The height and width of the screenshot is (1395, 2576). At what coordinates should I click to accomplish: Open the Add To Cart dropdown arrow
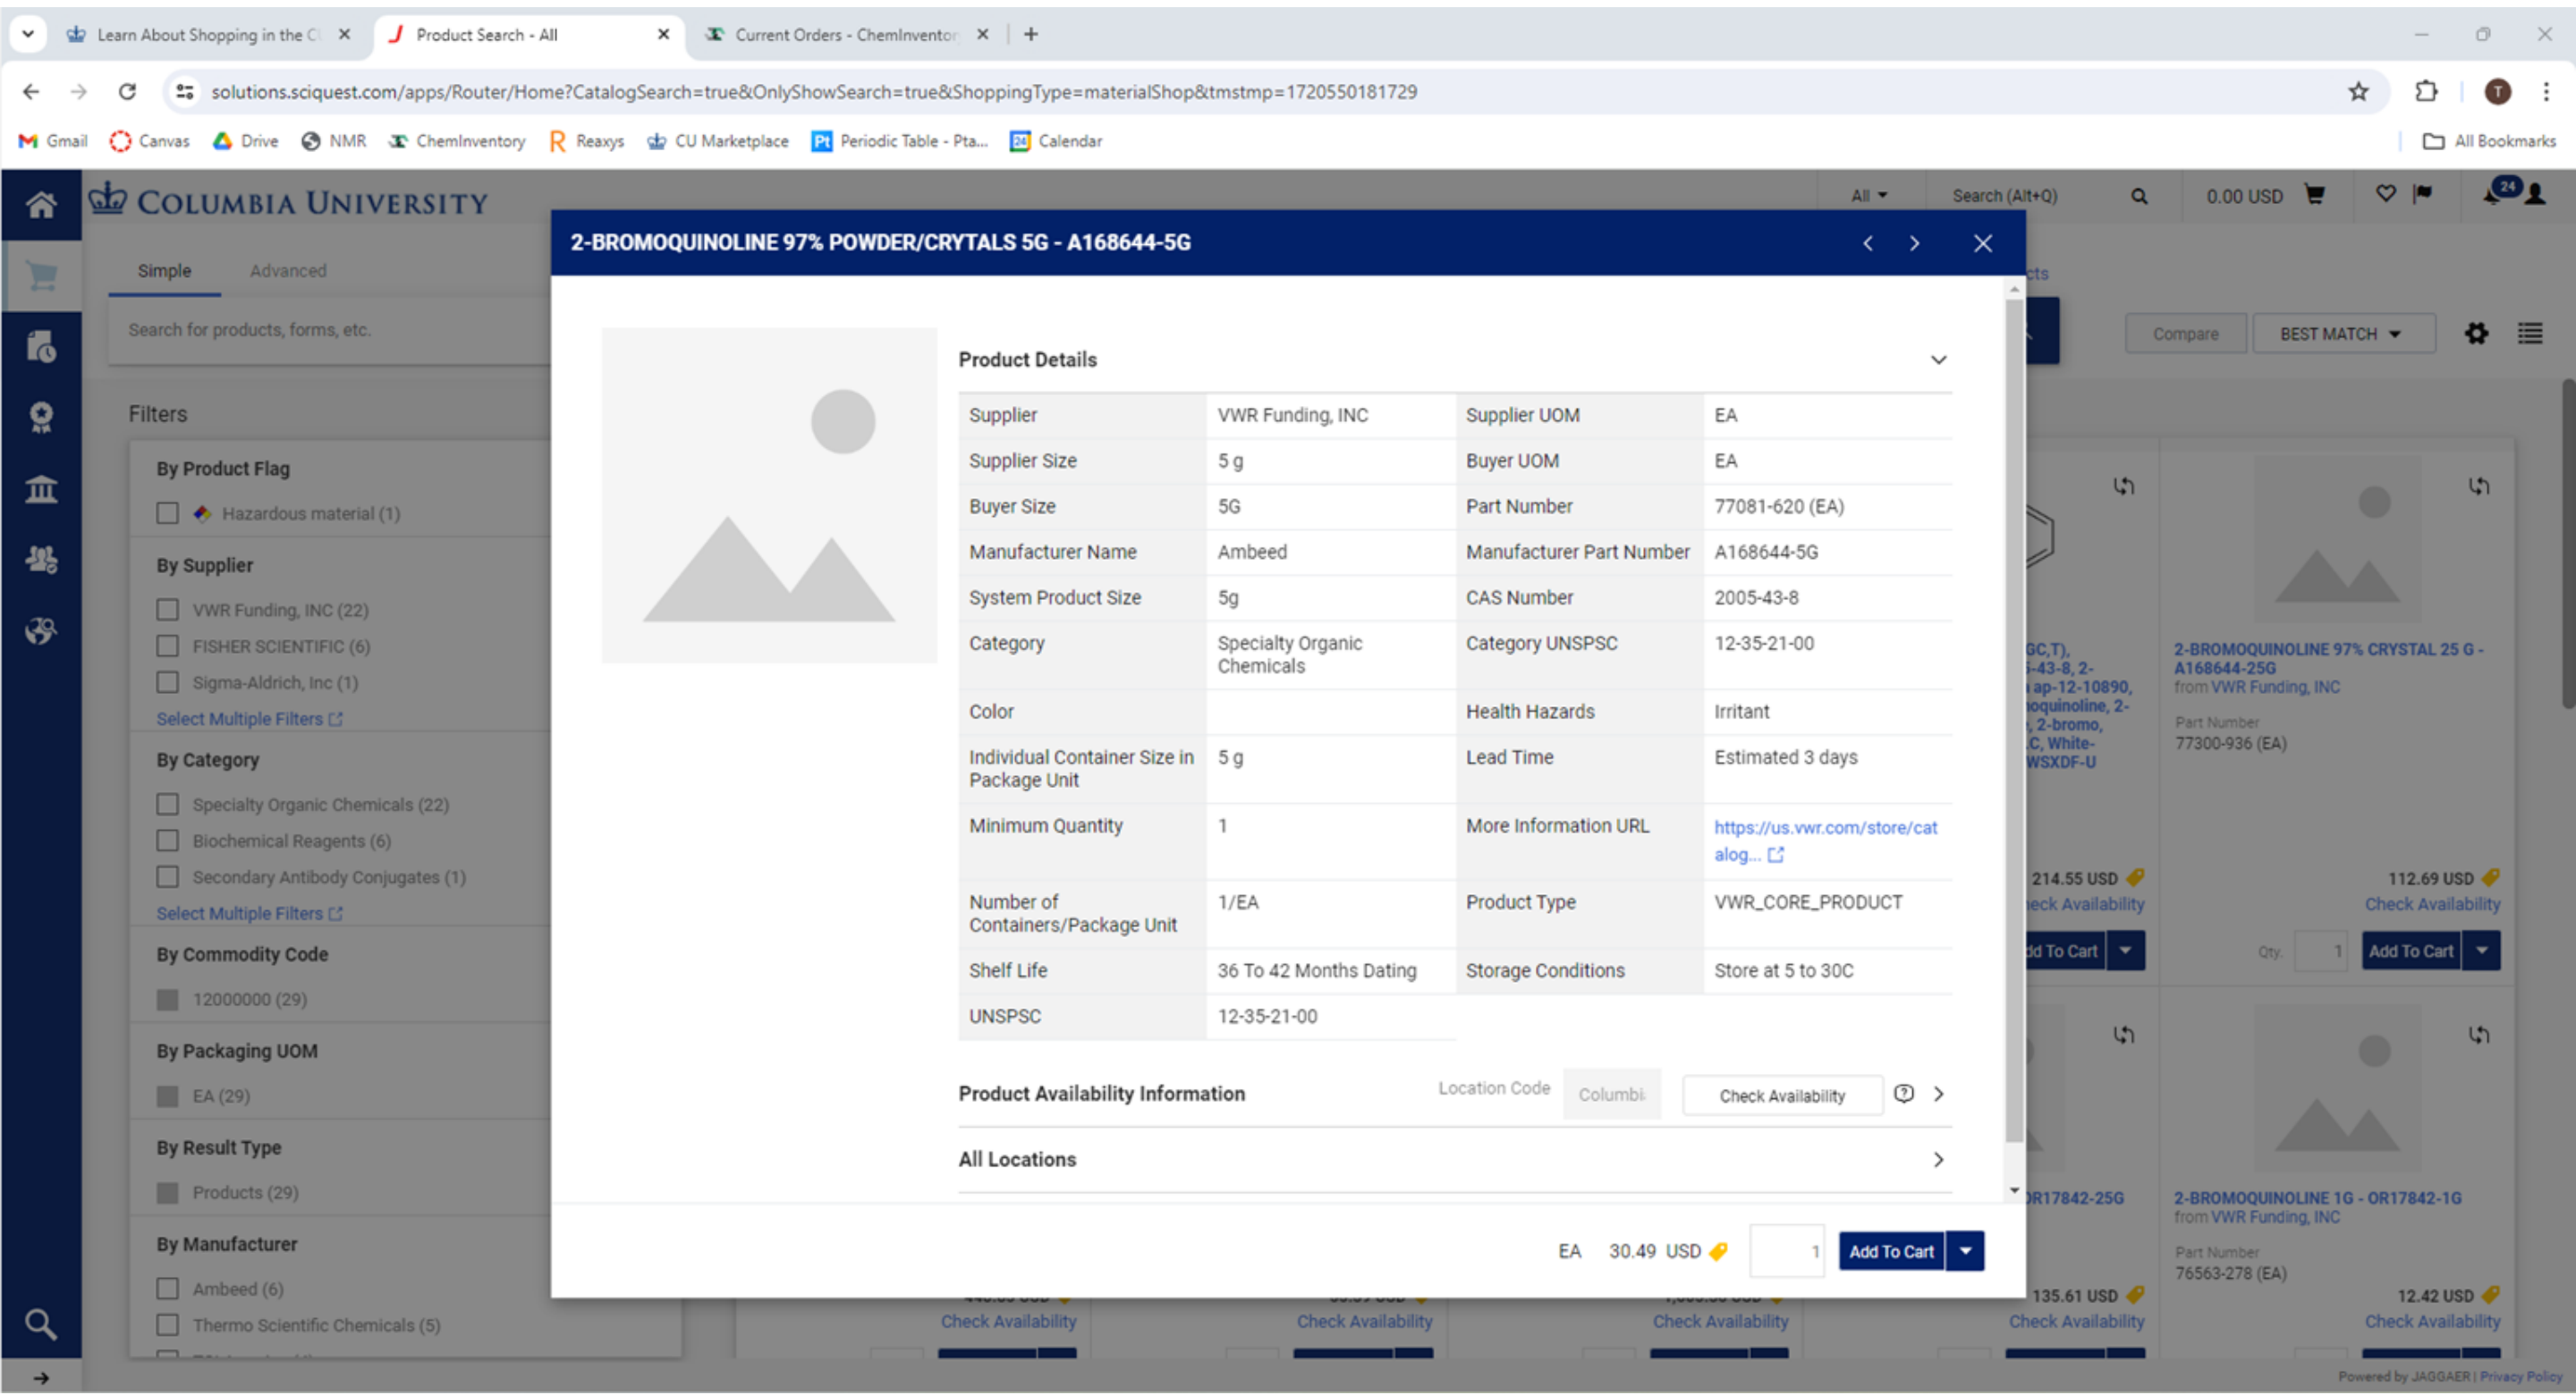[x=1965, y=1252]
